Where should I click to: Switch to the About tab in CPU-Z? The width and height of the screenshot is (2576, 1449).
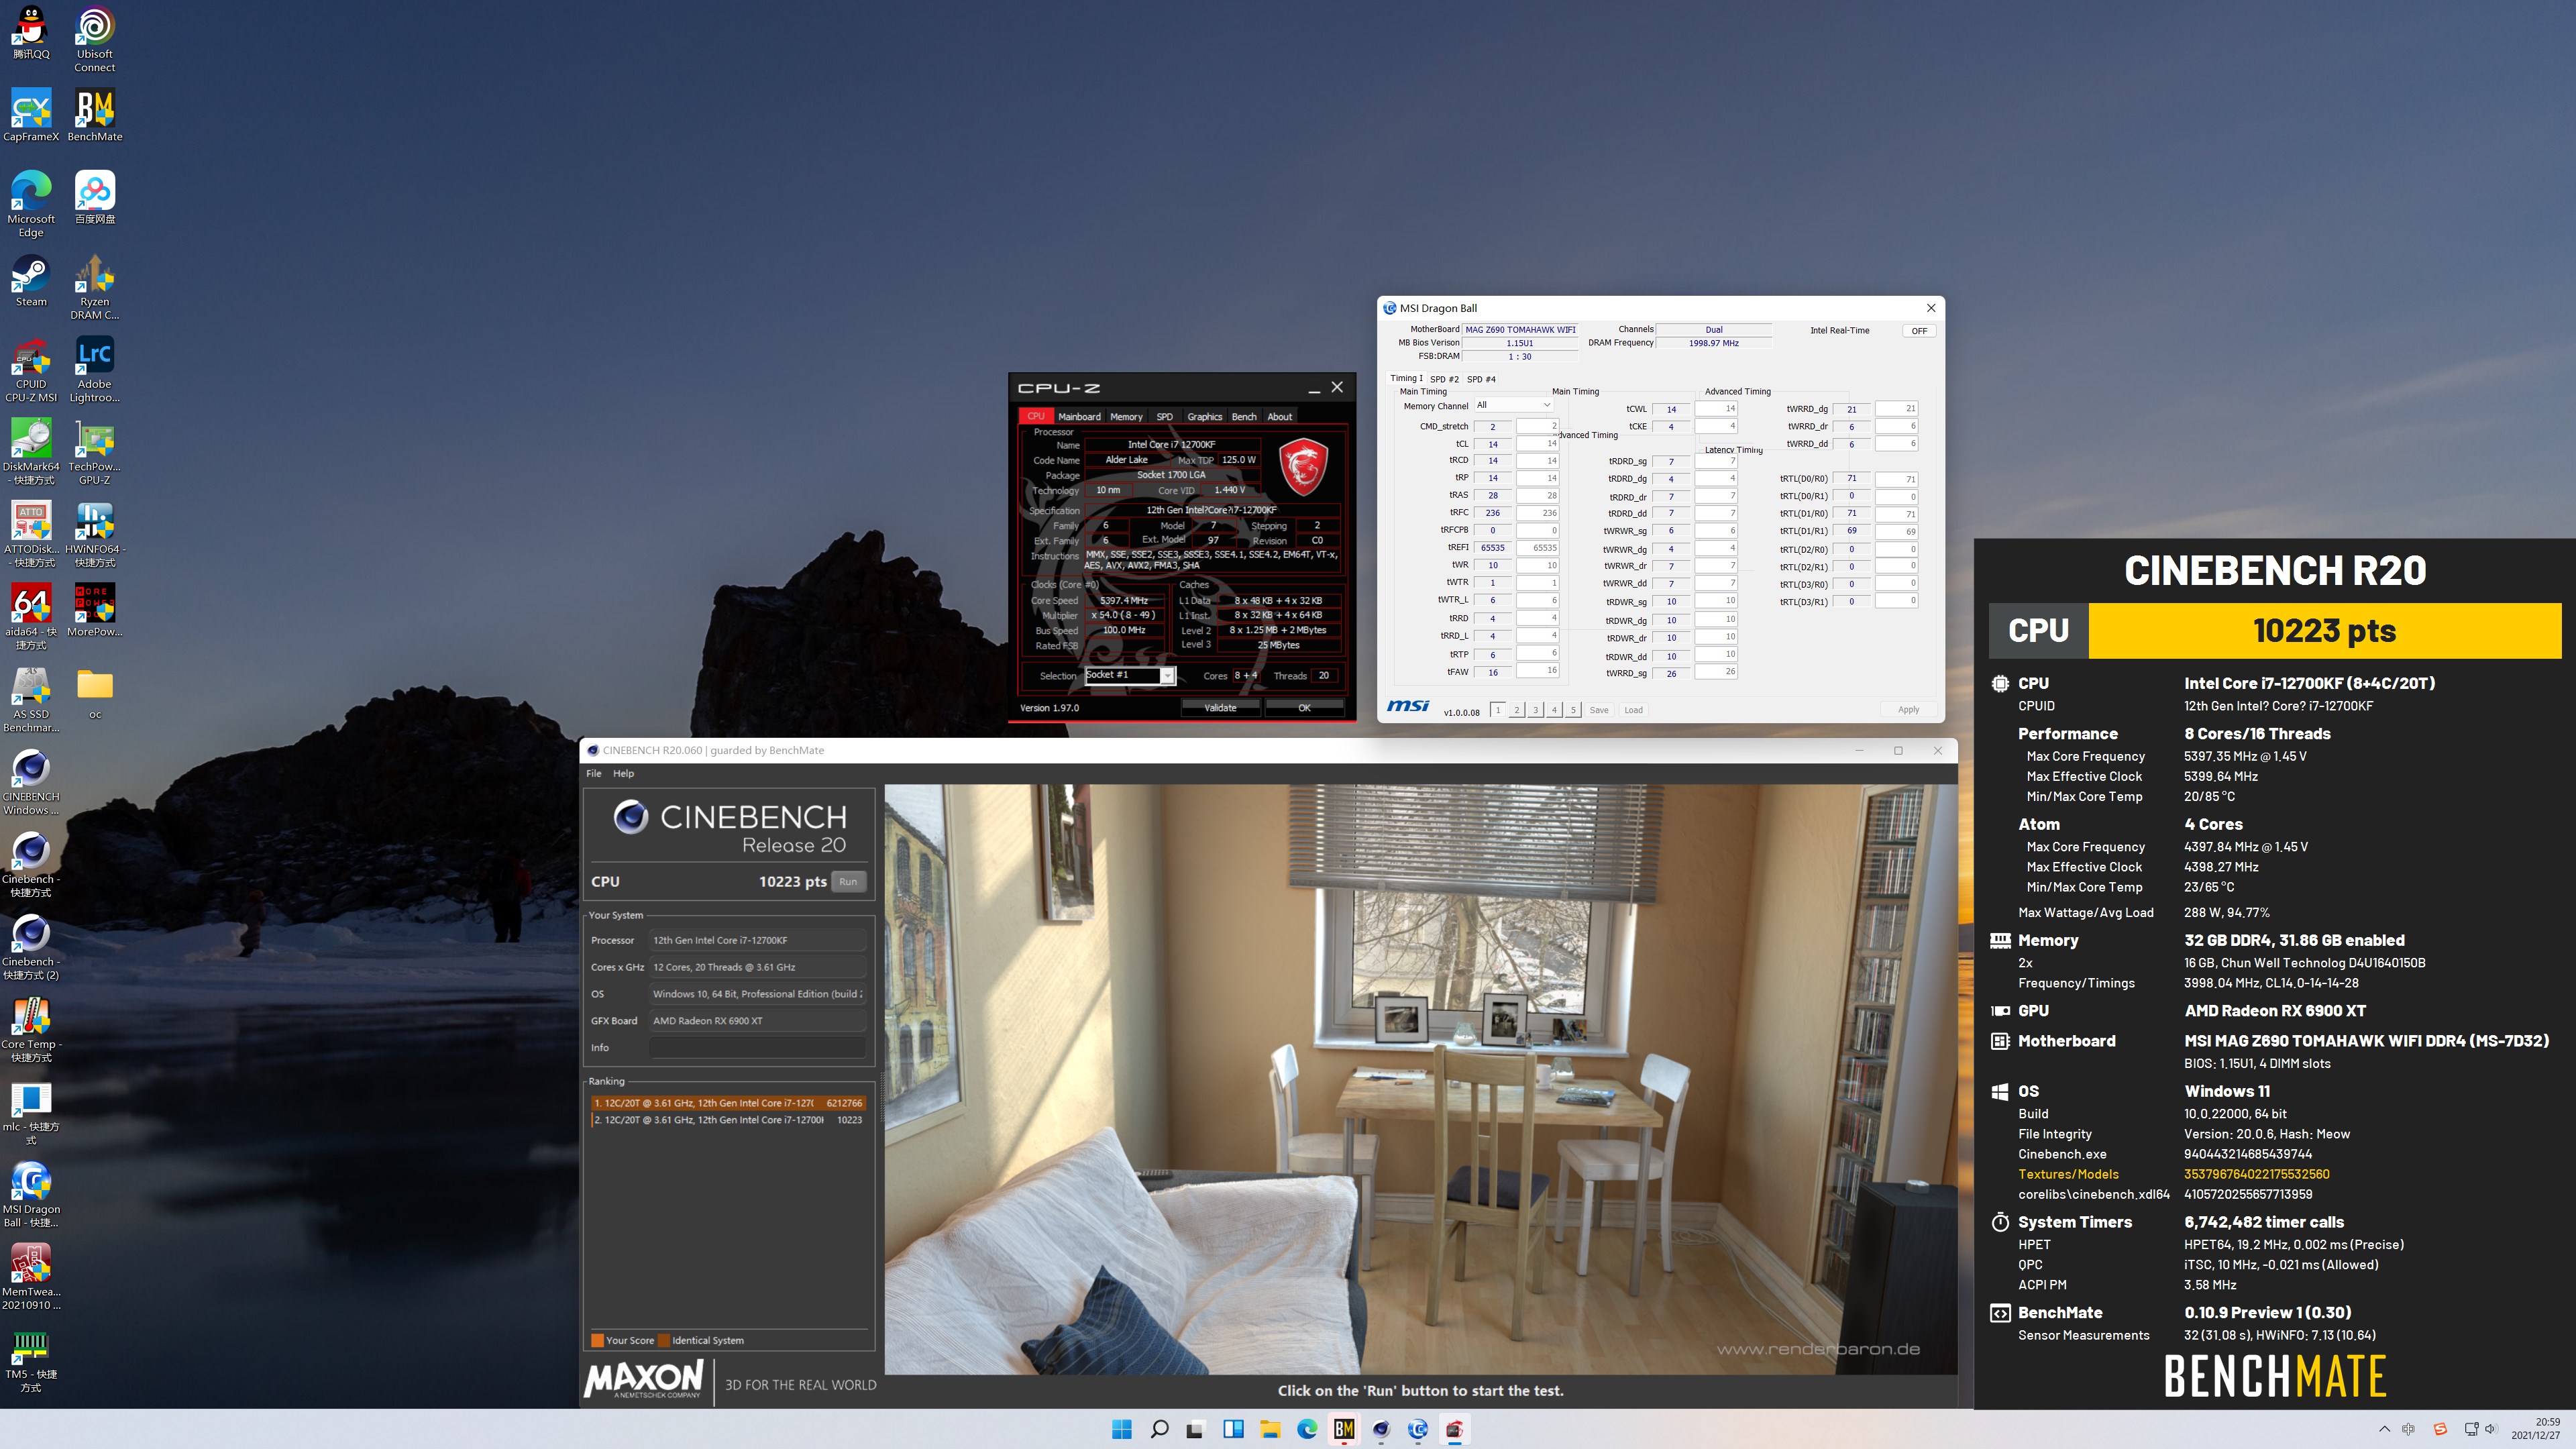tap(1280, 416)
